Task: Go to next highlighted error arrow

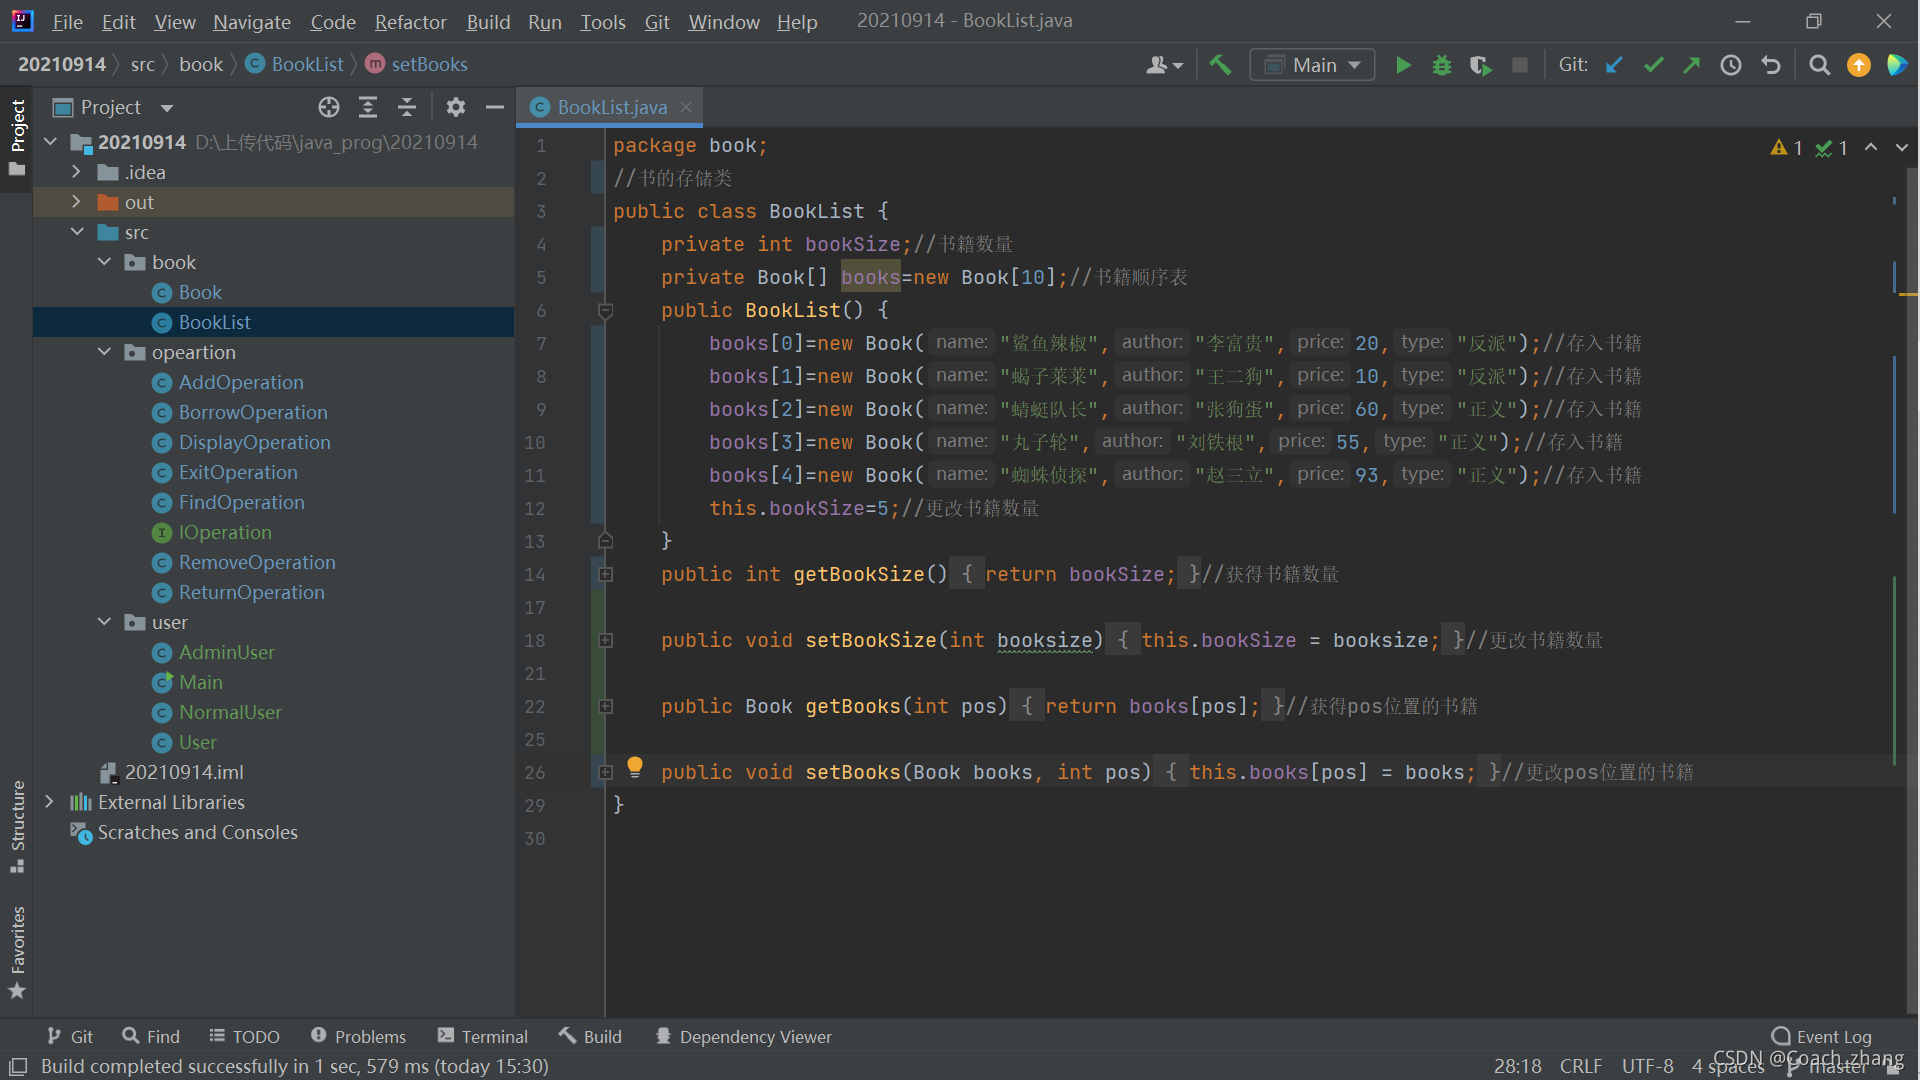Action: point(1902,147)
